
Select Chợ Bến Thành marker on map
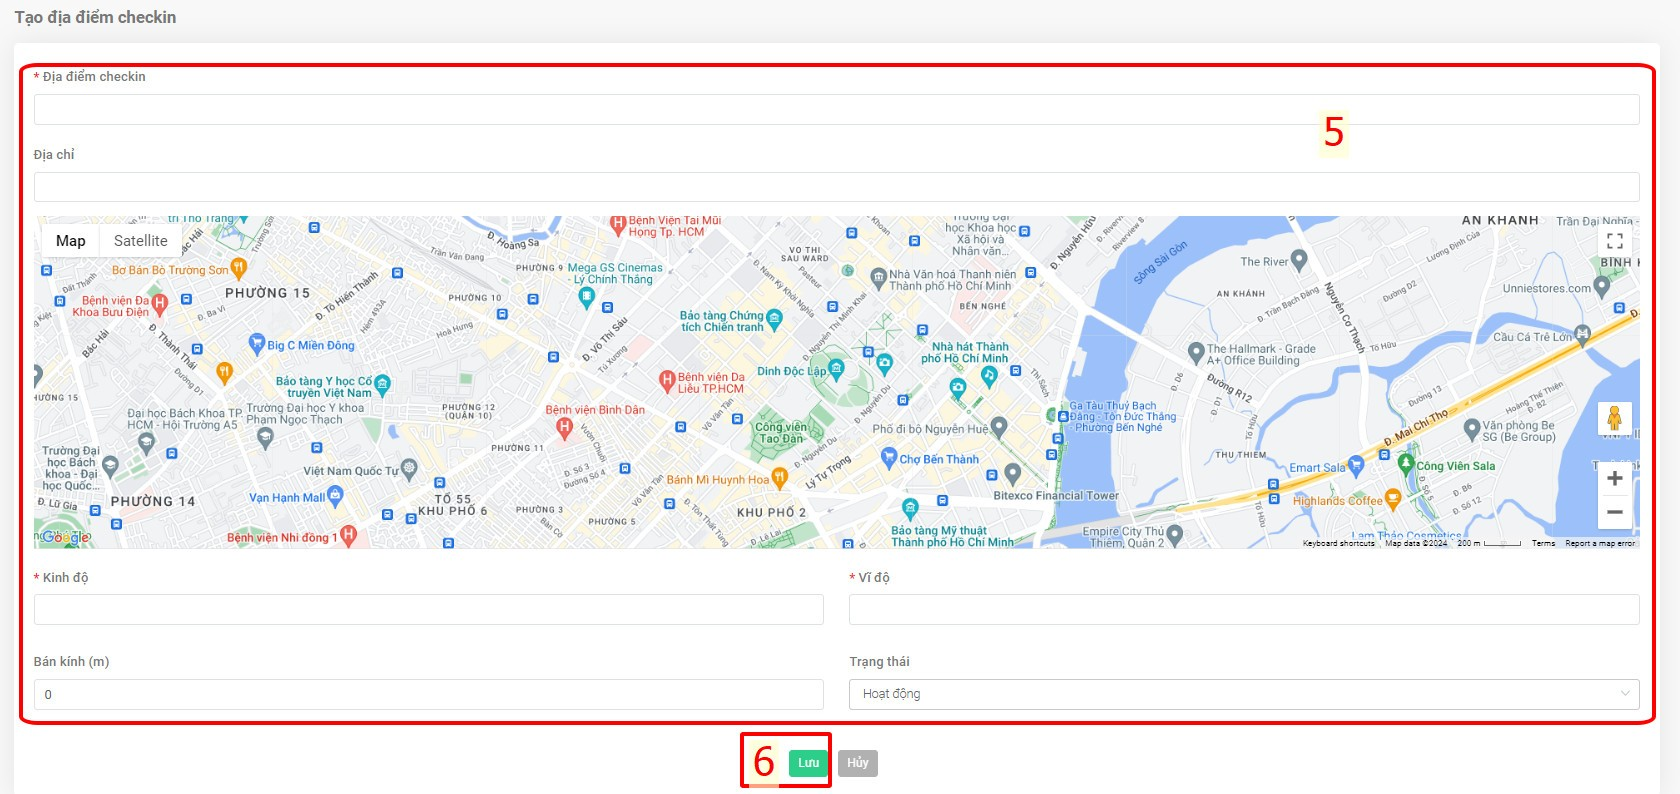coord(888,457)
